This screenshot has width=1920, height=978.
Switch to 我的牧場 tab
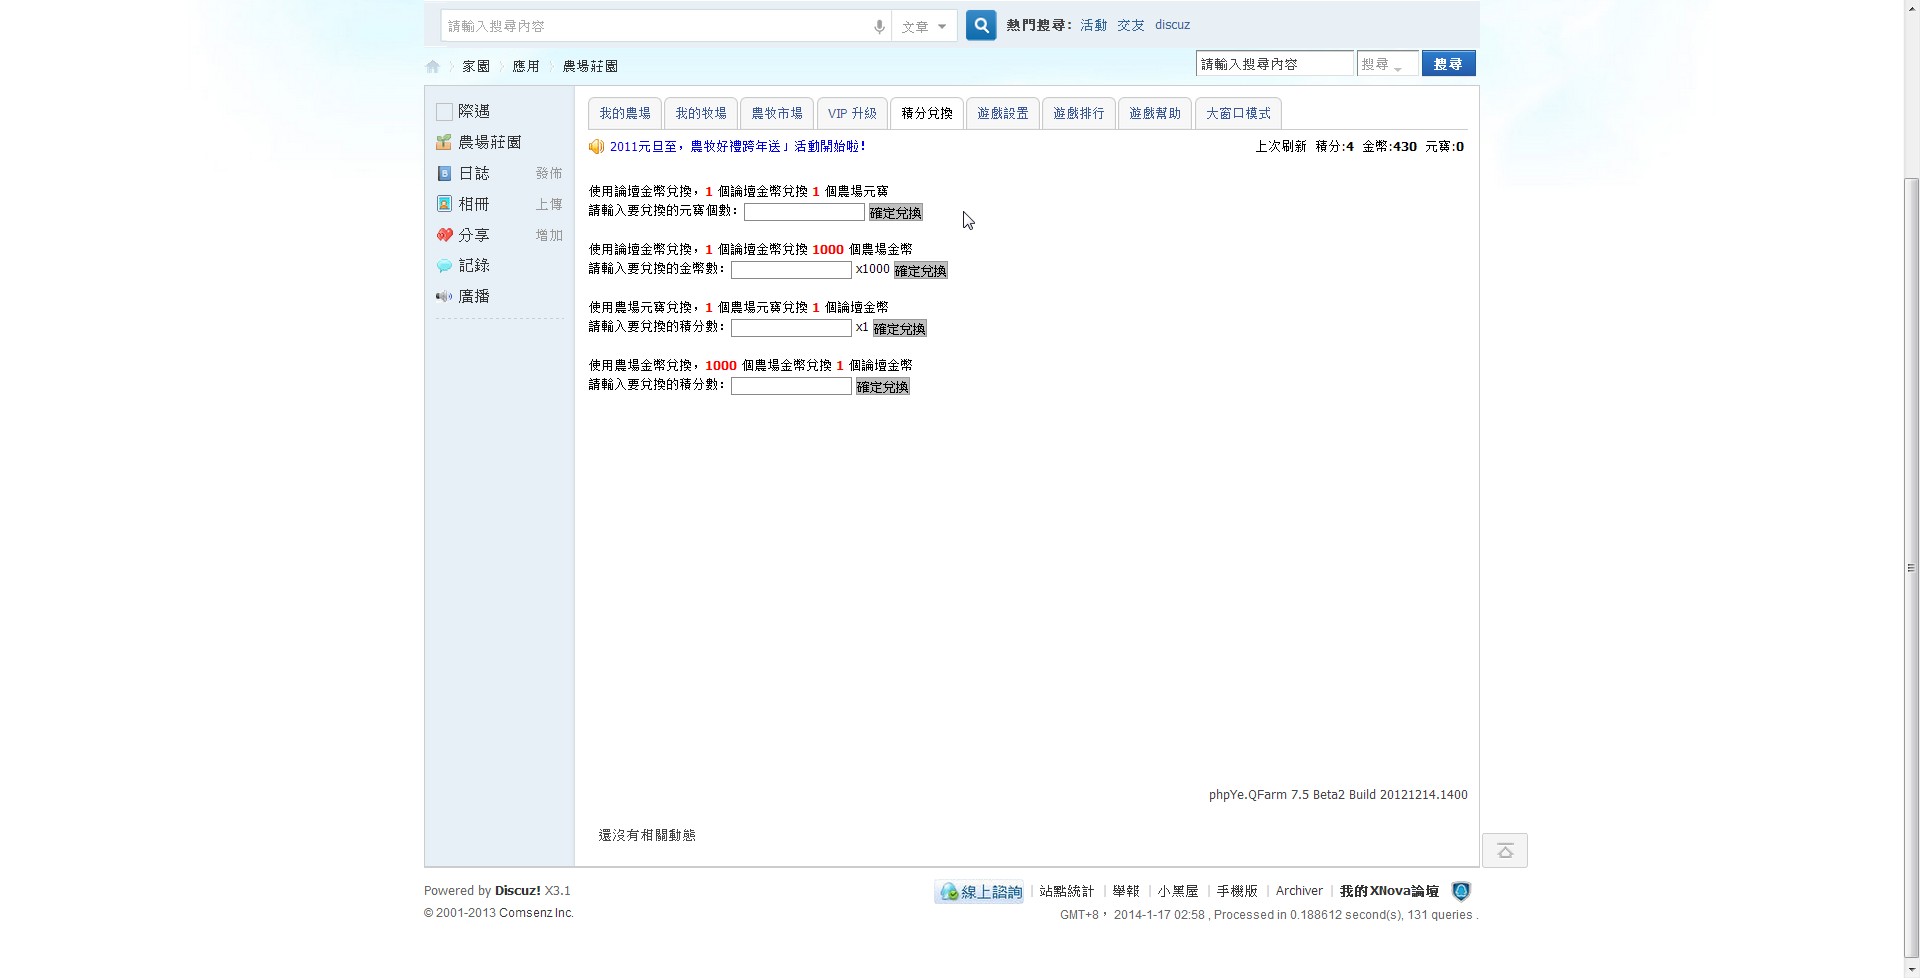[701, 113]
